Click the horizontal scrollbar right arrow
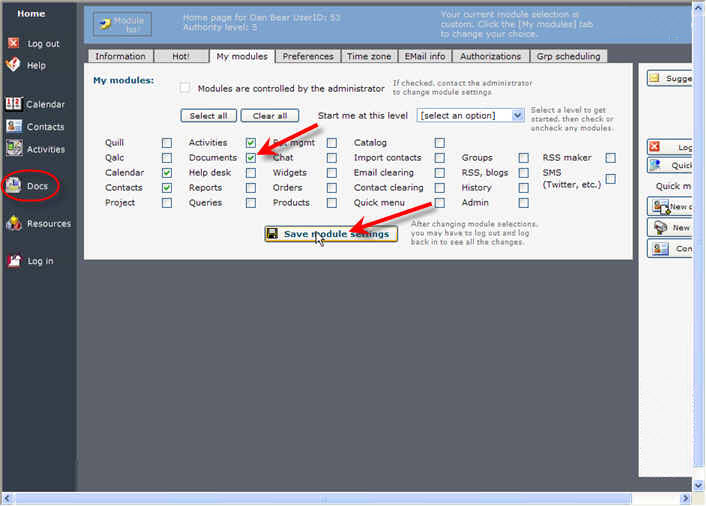706x506 pixels. [x=685, y=498]
